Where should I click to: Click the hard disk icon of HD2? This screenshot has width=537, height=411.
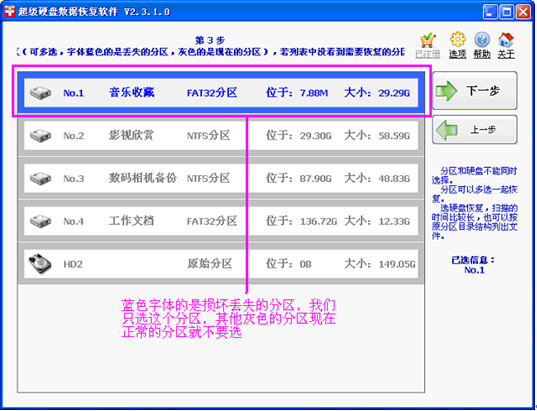click(40, 264)
